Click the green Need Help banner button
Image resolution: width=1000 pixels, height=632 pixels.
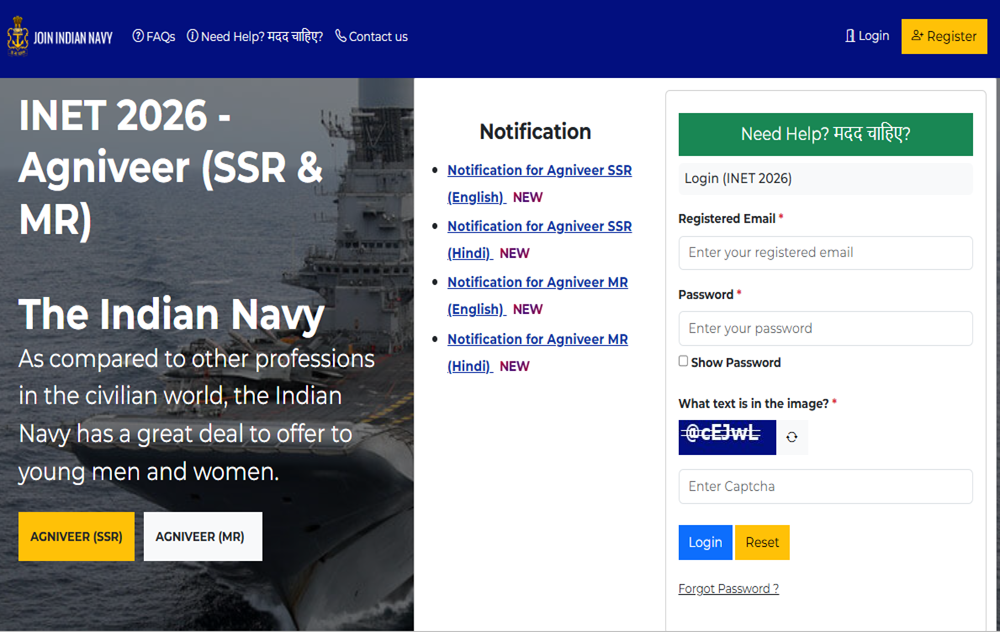[825, 134]
